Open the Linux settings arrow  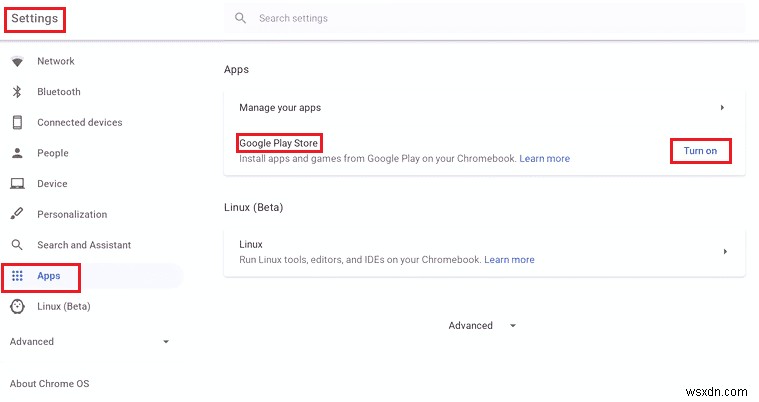724,252
